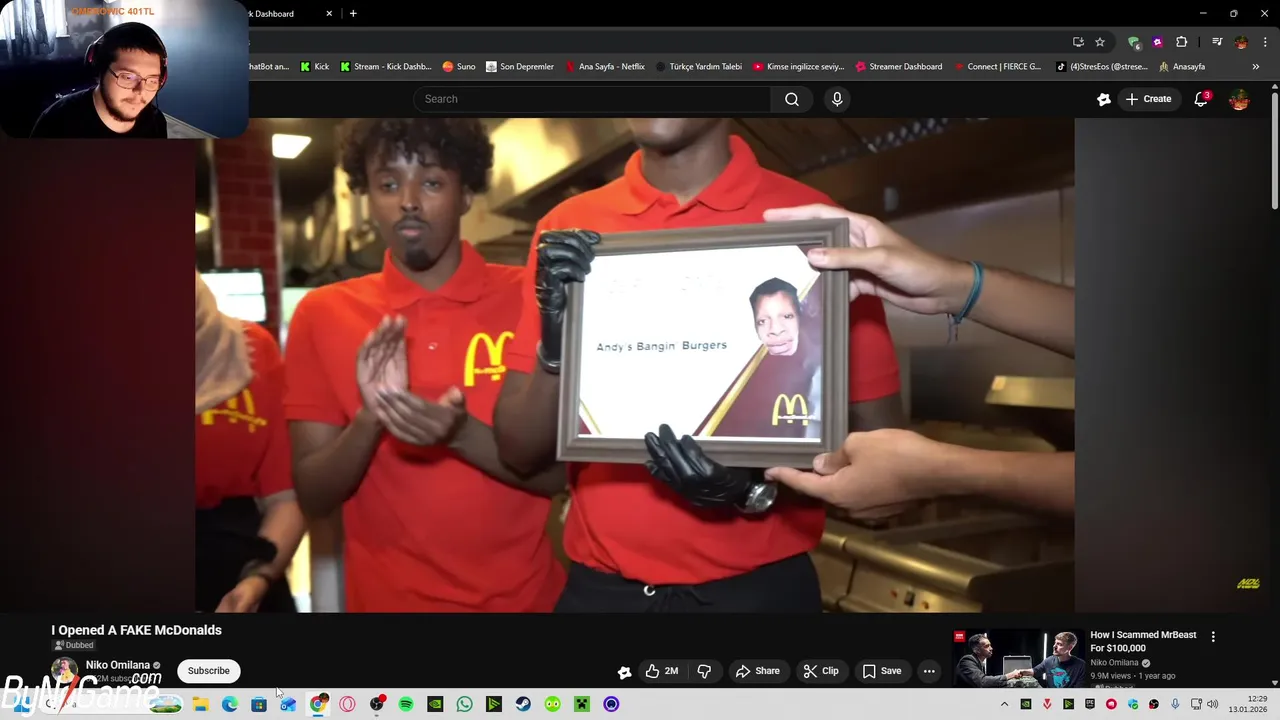Start voice search with microphone icon
This screenshot has height=720, width=1280.
coord(837,99)
